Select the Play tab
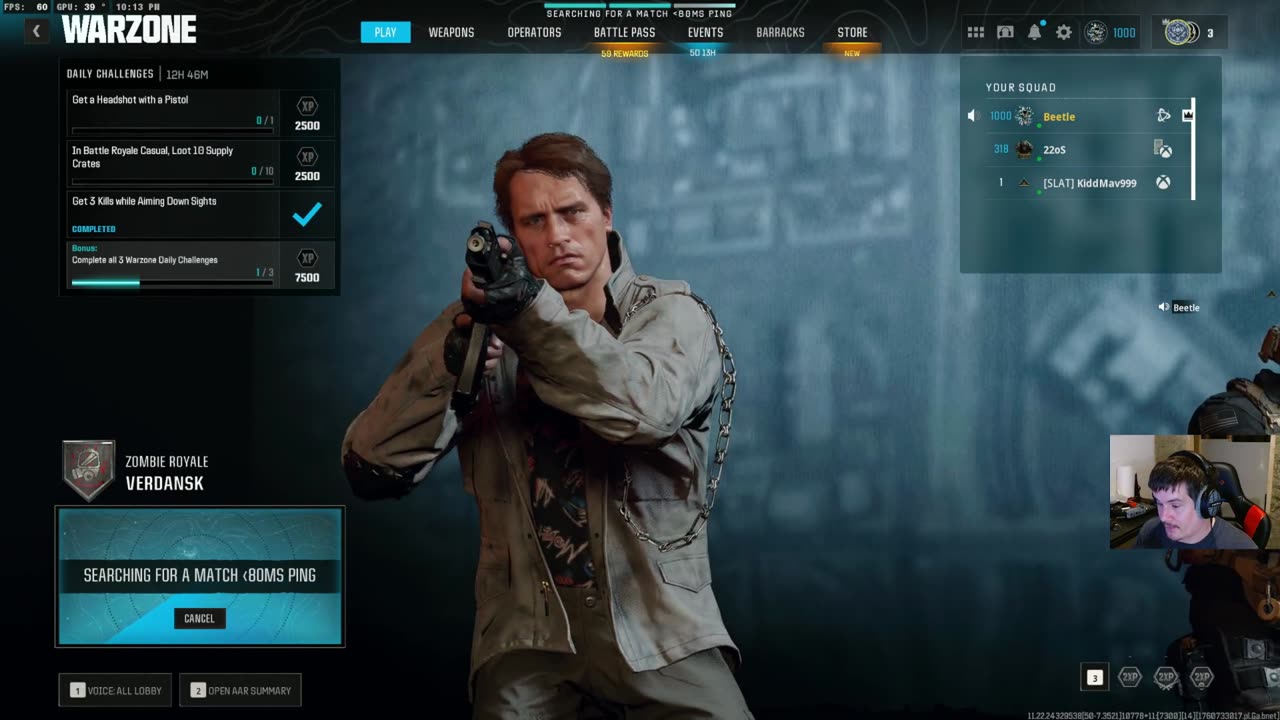 coord(385,32)
